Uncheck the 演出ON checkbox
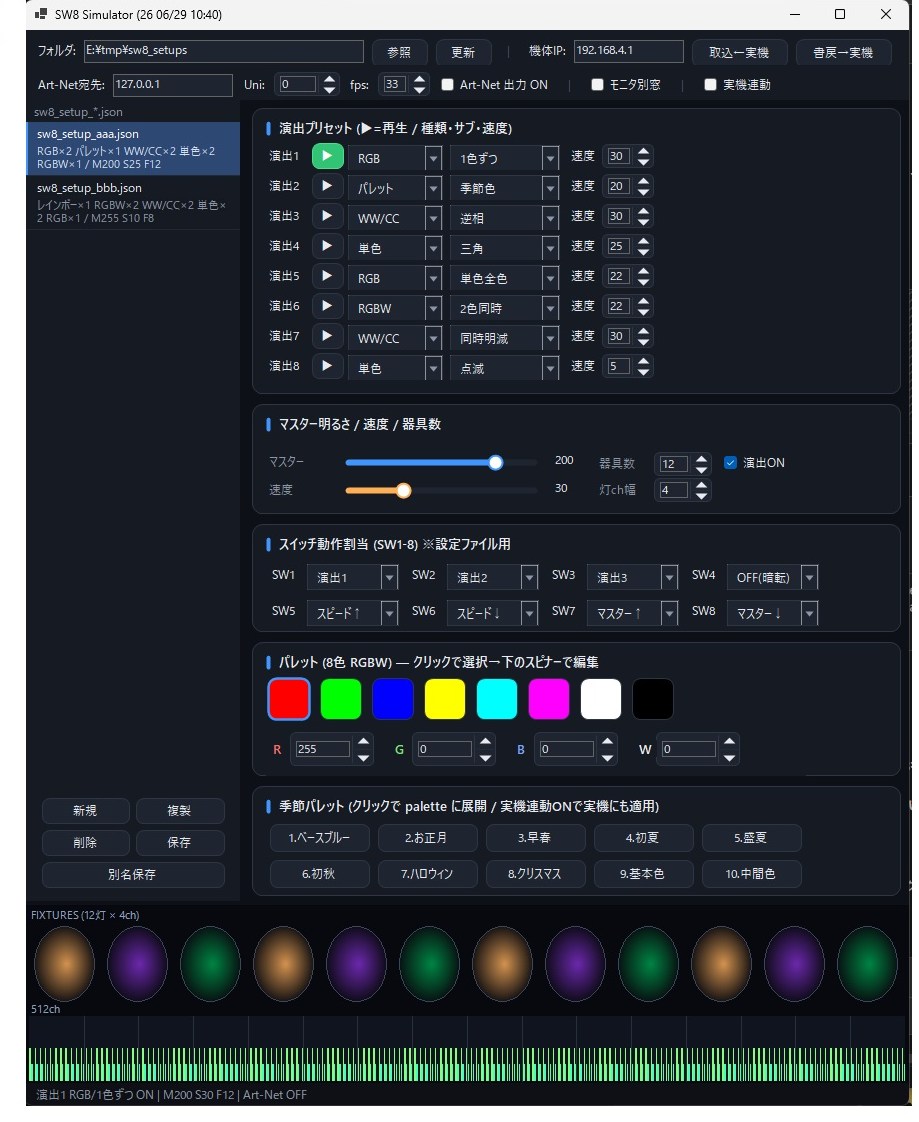Viewport: 919px width, 1122px height. click(x=730, y=463)
